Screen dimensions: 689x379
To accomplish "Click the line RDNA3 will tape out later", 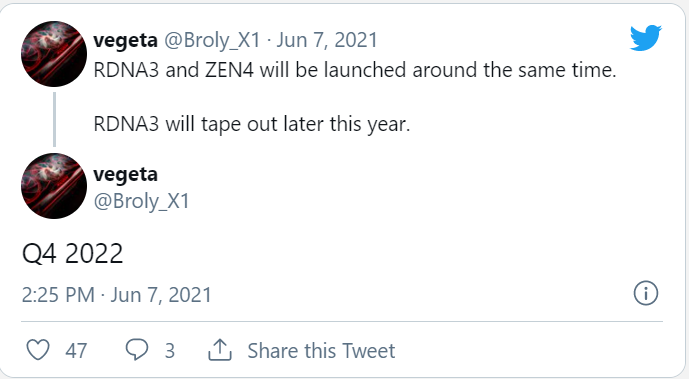I will coord(252,124).
